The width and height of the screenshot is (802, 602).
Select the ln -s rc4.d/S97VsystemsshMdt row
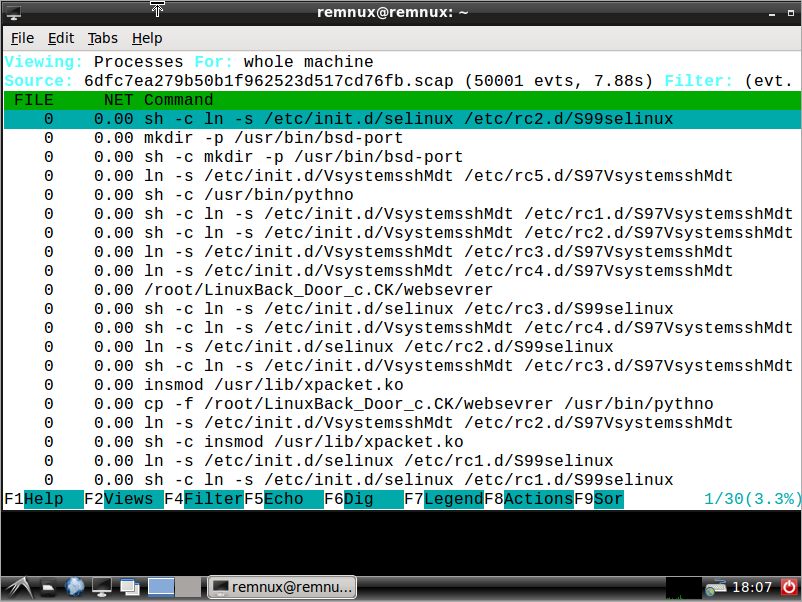403,271
